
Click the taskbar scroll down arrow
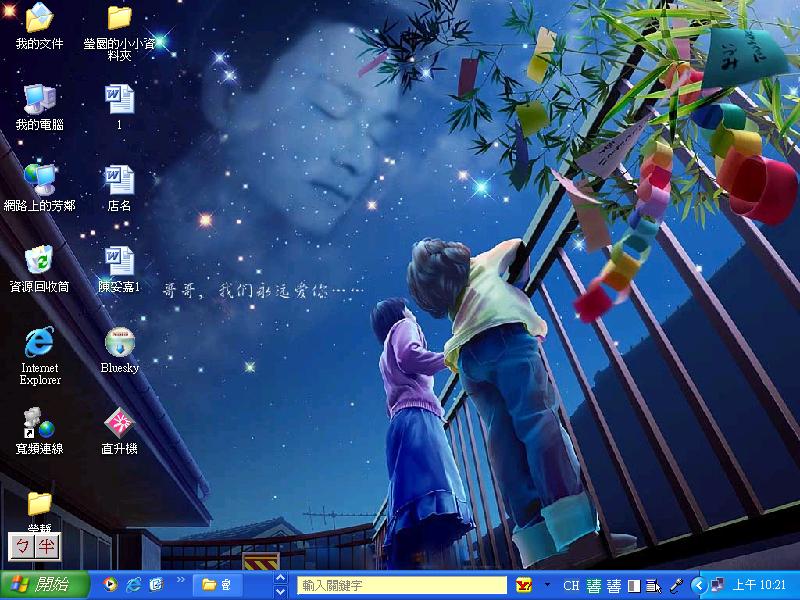pos(280,592)
